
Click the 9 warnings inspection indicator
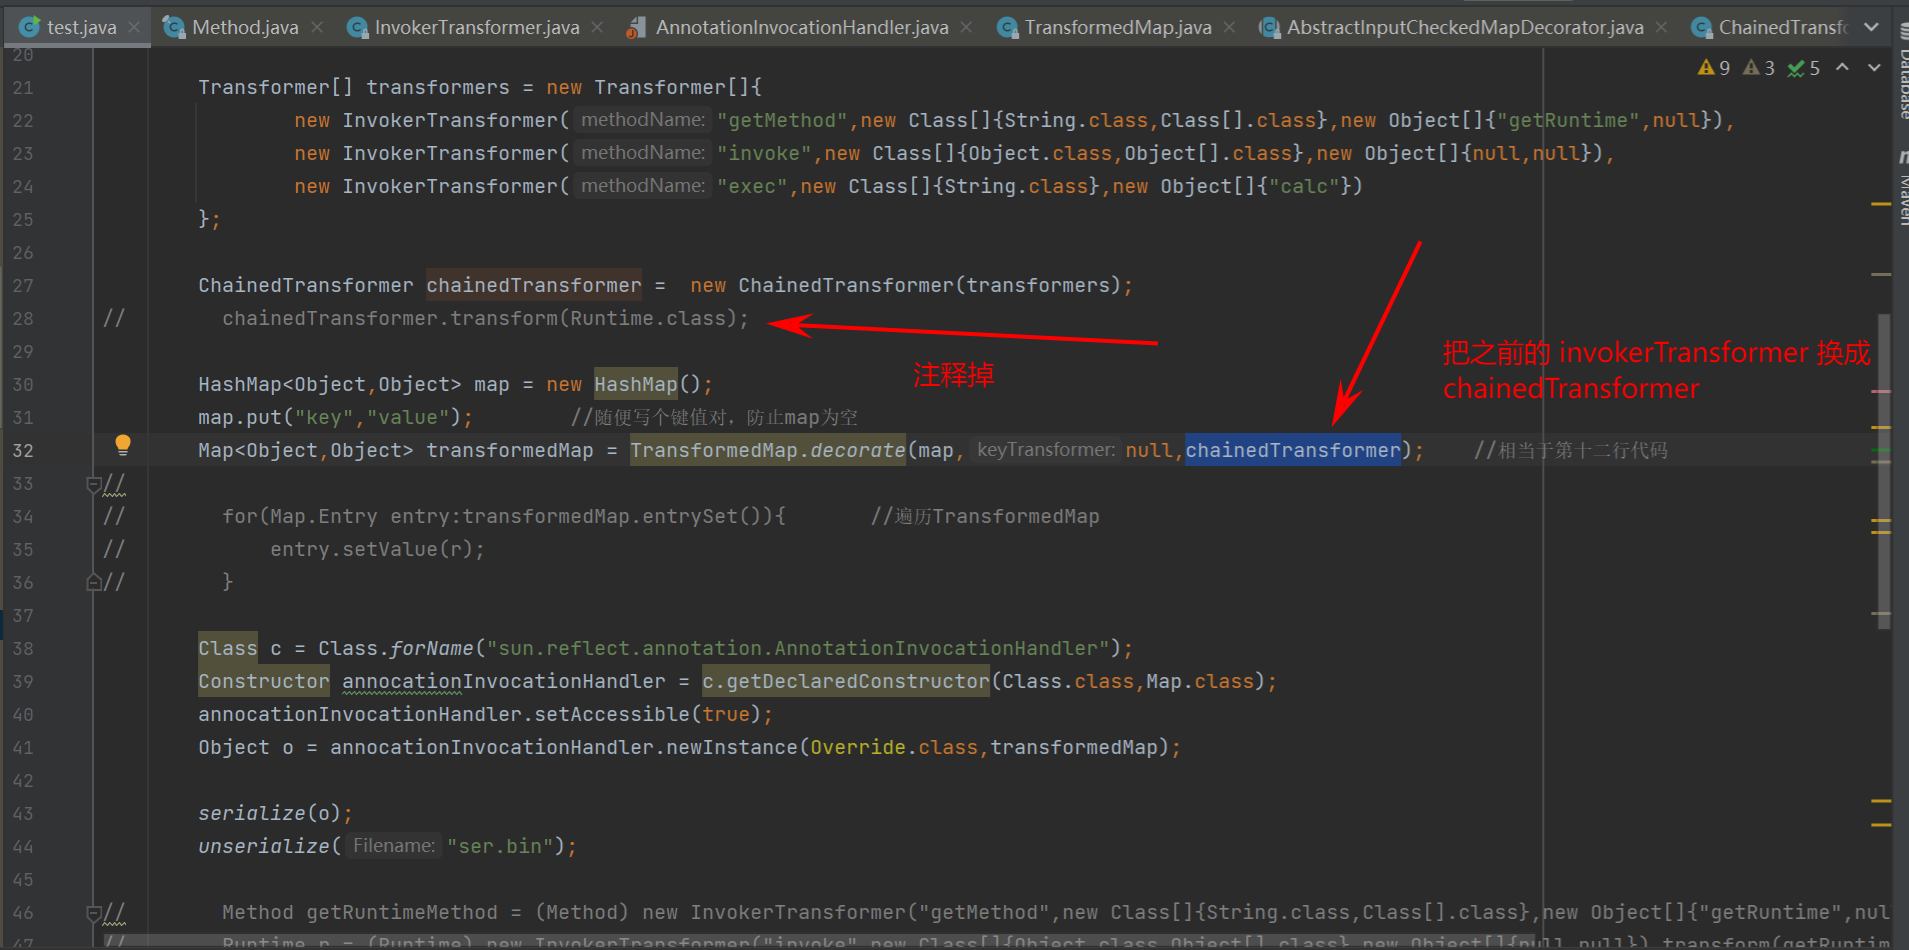(1714, 67)
